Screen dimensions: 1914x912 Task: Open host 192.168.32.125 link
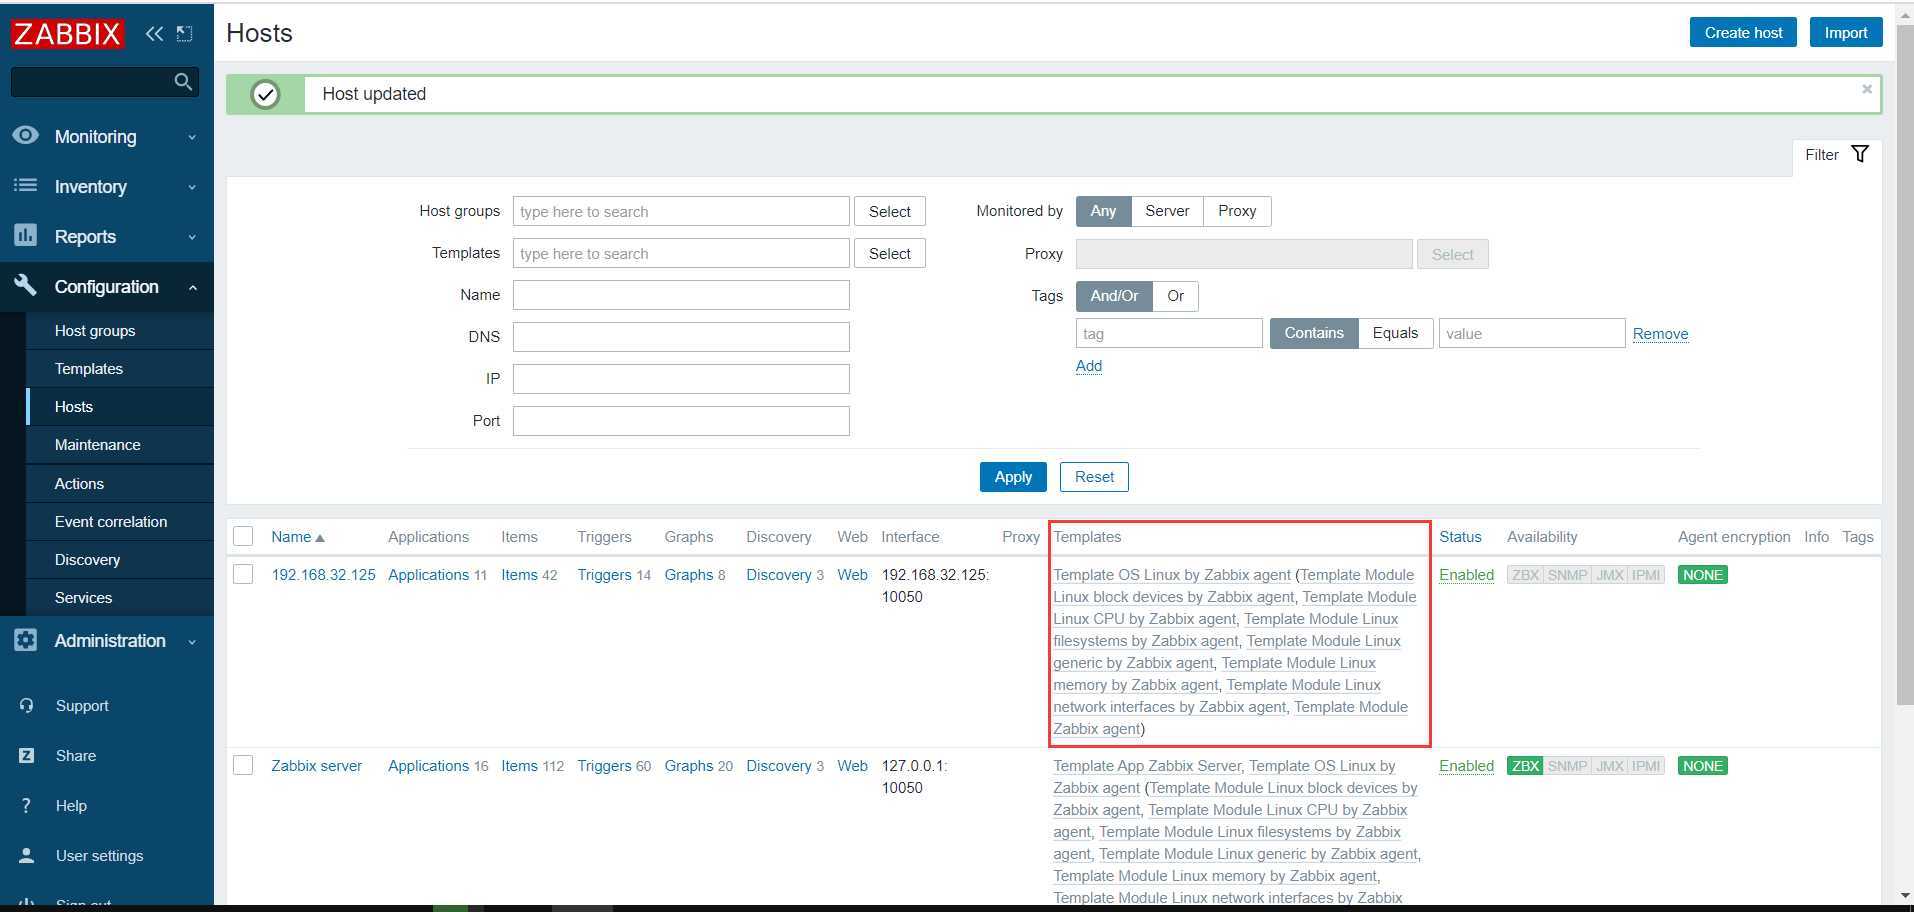tap(323, 575)
